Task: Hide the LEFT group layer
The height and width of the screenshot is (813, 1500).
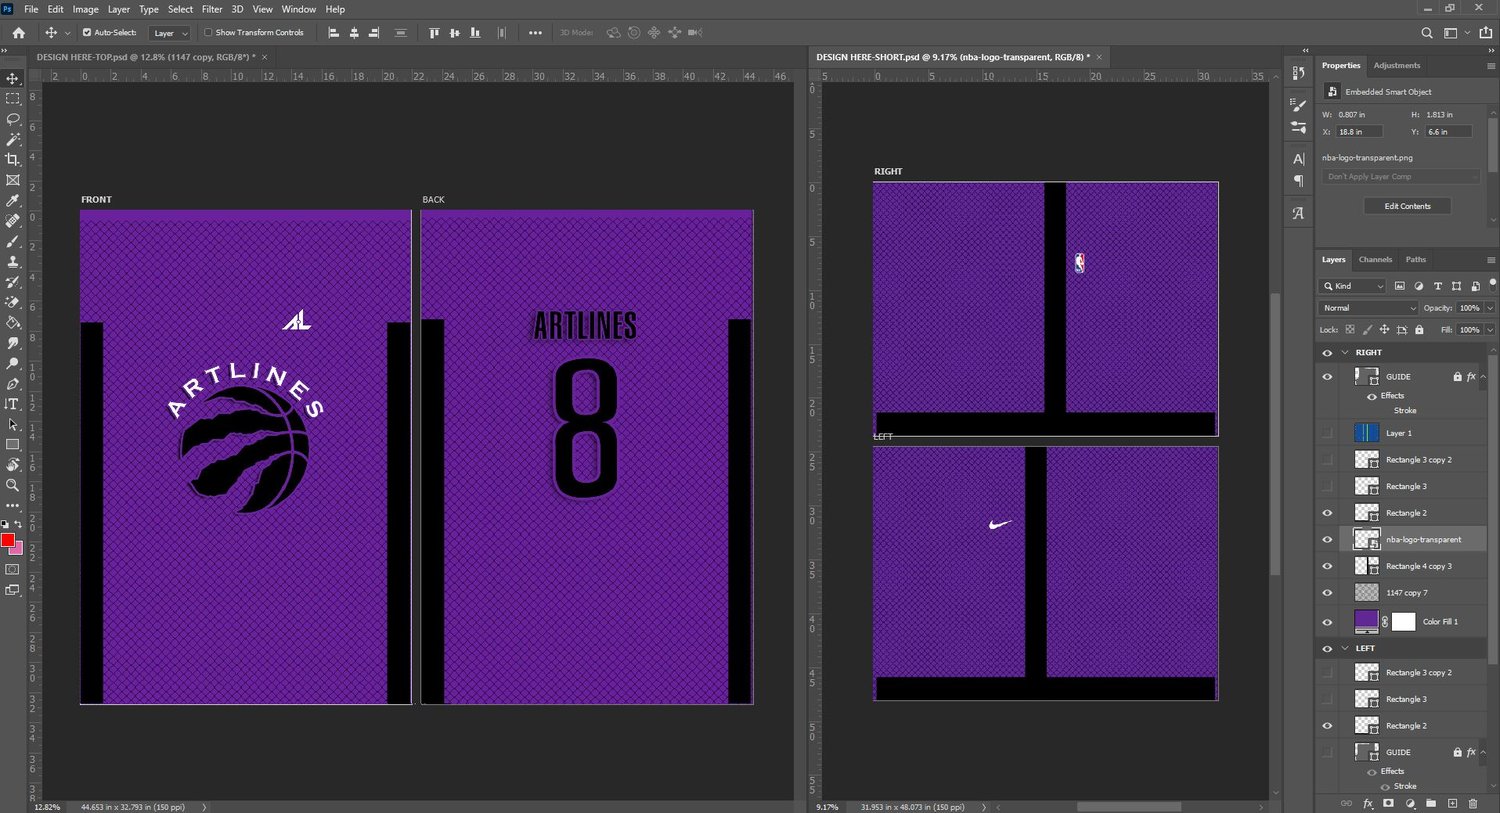Action: tap(1327, 649)
